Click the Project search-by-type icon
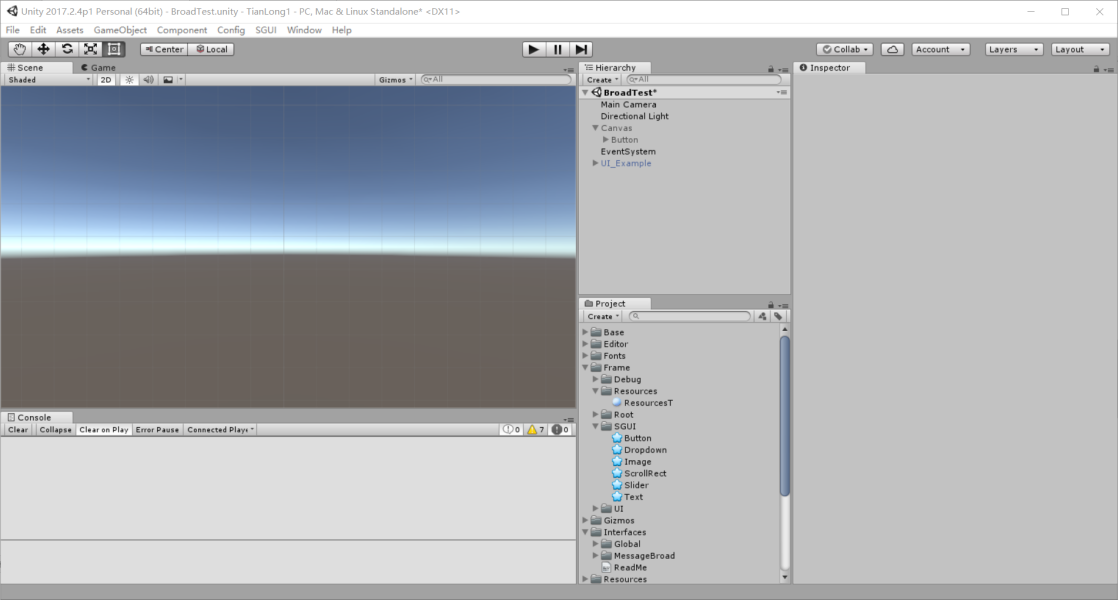Image resolution: width=1118 pixels, height=600 pixels. tap(762, 316)
